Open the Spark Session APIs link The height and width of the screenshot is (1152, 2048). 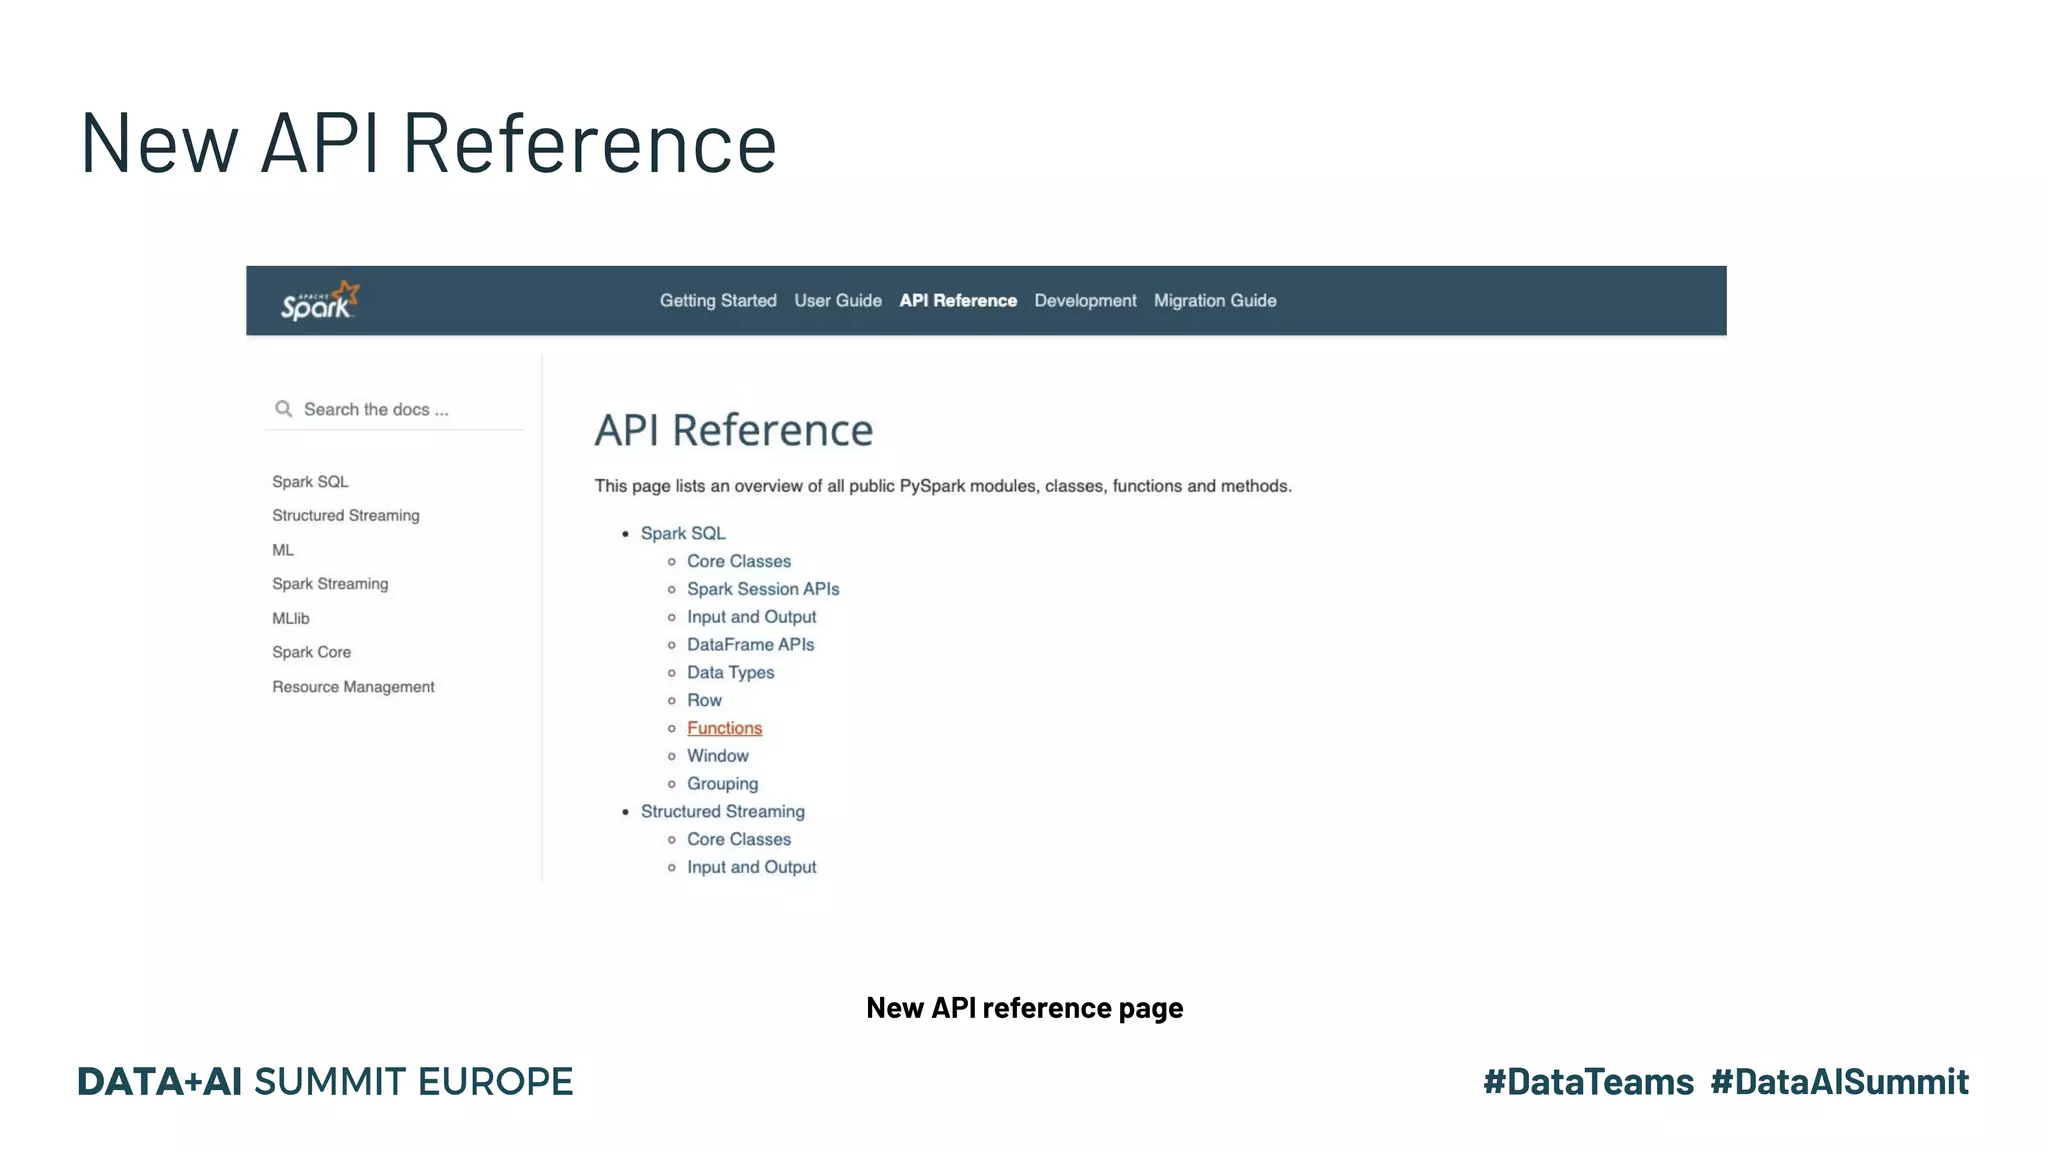coord(763,589)
